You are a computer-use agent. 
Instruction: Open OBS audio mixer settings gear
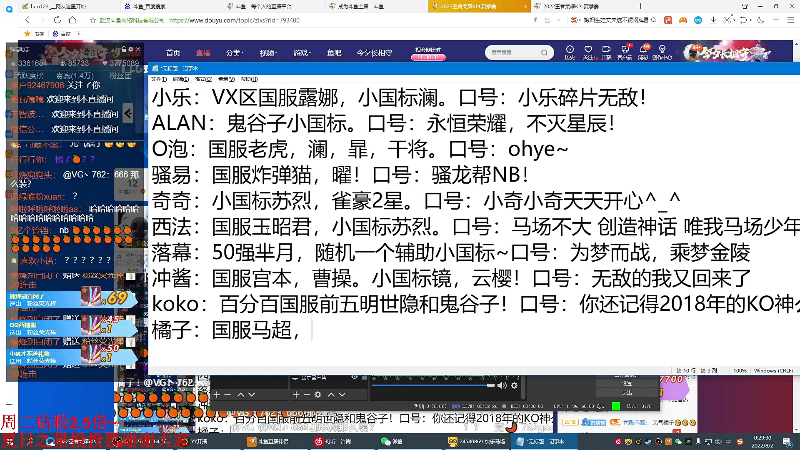[514, 386]
